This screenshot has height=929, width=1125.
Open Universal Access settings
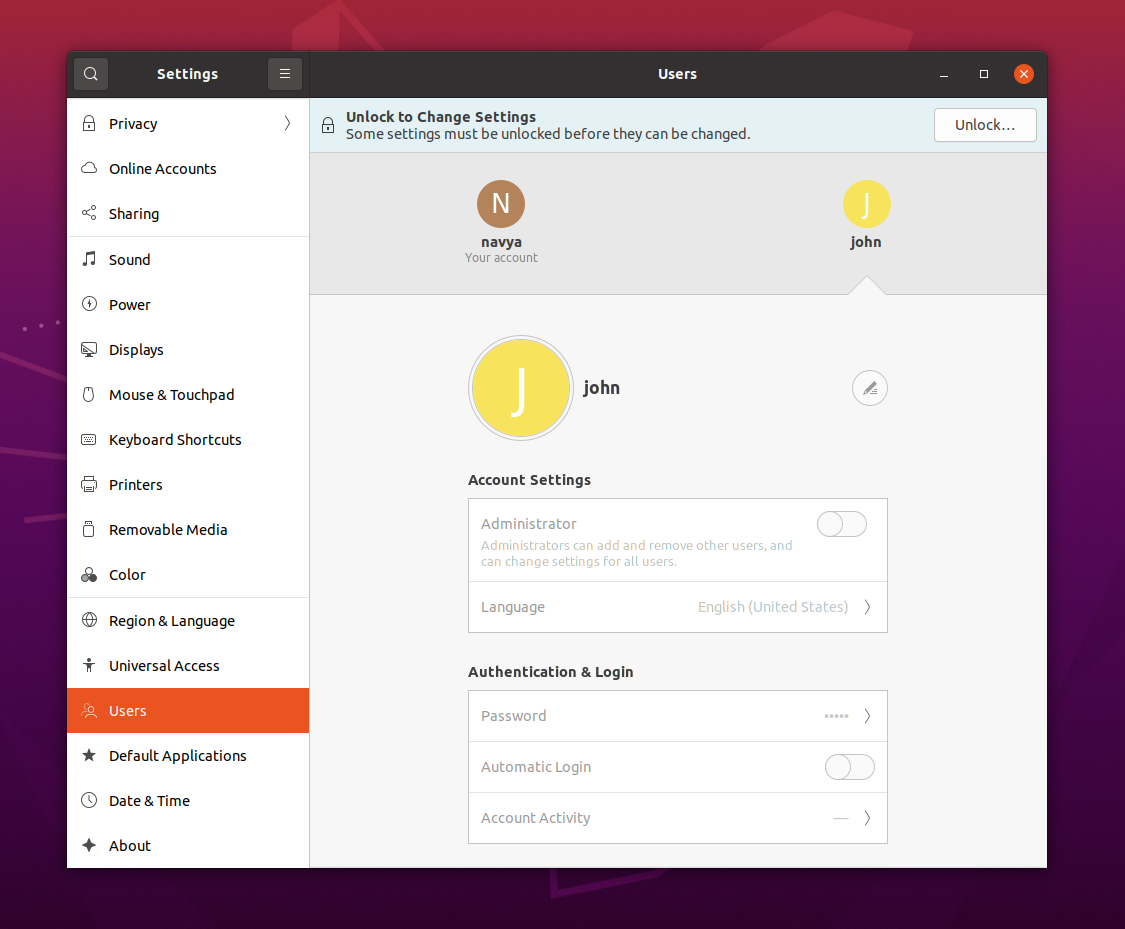point(188,666)
